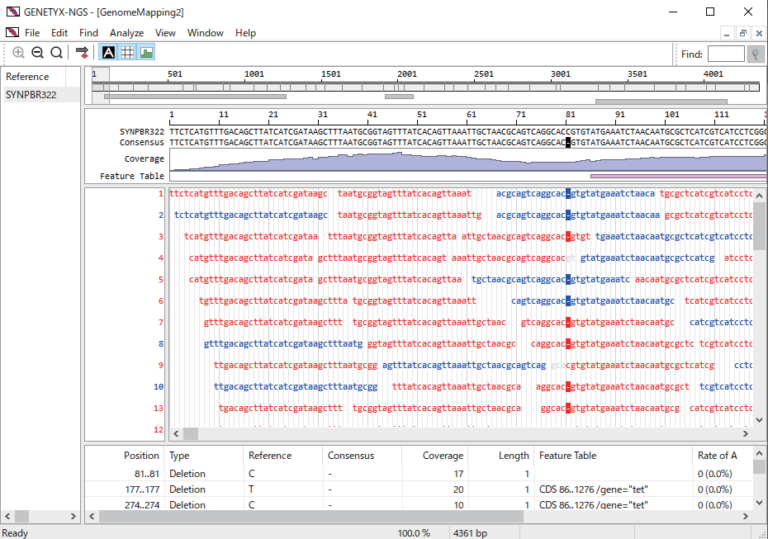Viewport: 768px width, 539px height.
Task: Click the reset zoom magnifier icon
Action: tap(56, 53)
